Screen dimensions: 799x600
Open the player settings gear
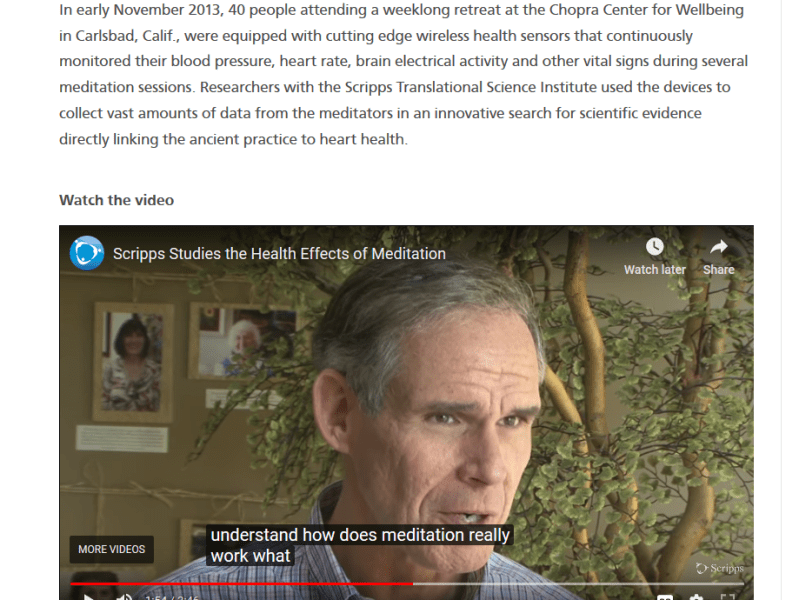click(696, 597)
